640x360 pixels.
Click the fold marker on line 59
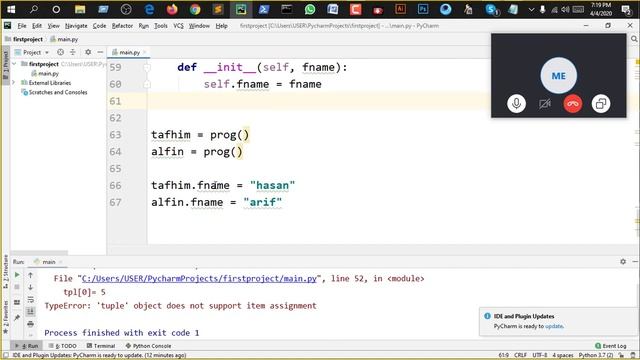click(x=147, y=67)
